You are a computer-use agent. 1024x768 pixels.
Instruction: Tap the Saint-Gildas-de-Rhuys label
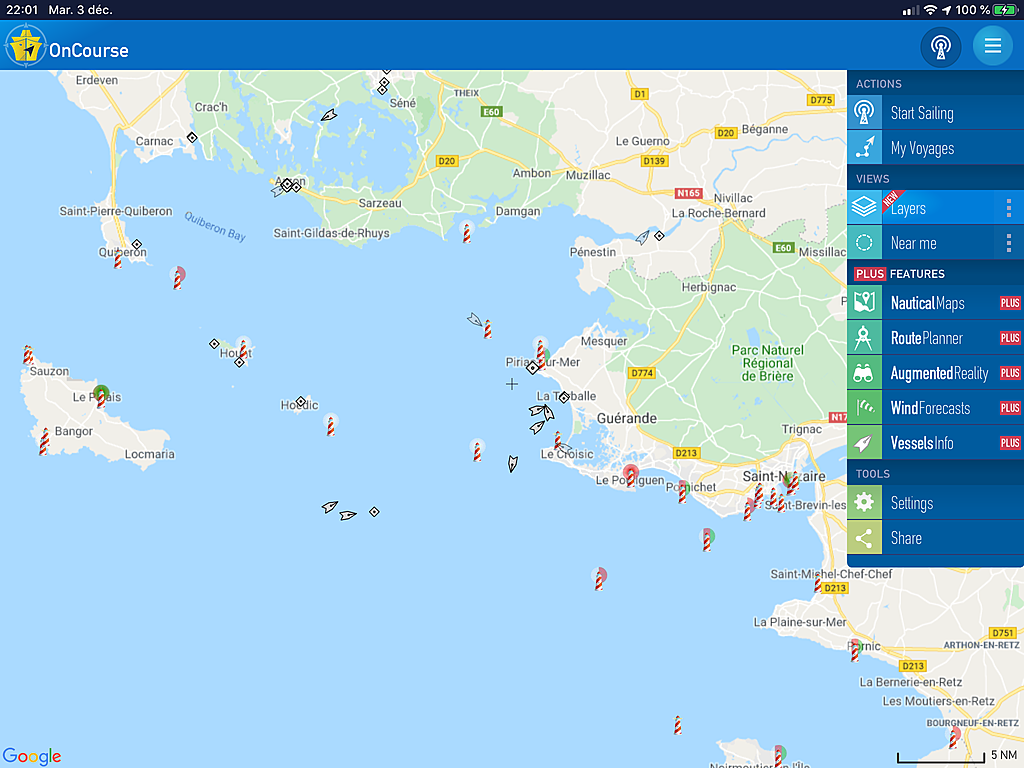[331, 233]
